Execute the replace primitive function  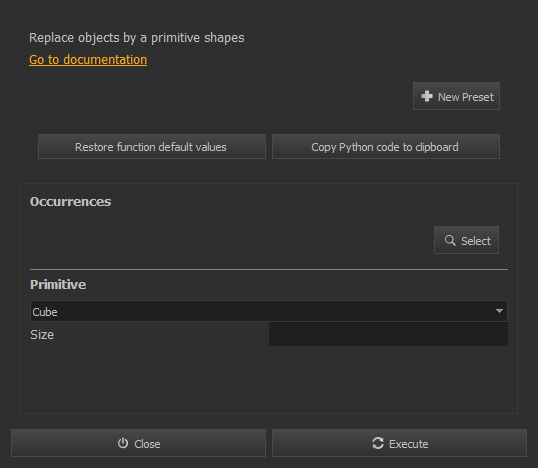pos(399,443)
